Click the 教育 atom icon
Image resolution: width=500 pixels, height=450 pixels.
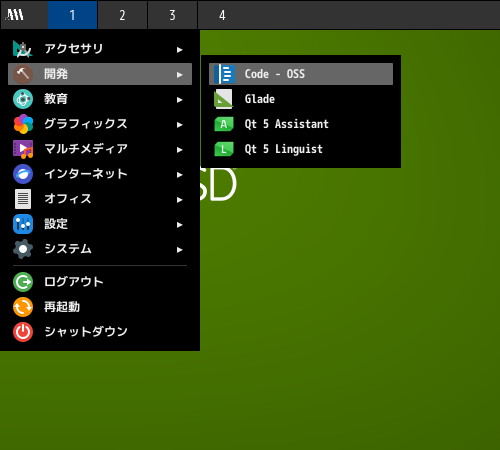click(x=23, y=99)
